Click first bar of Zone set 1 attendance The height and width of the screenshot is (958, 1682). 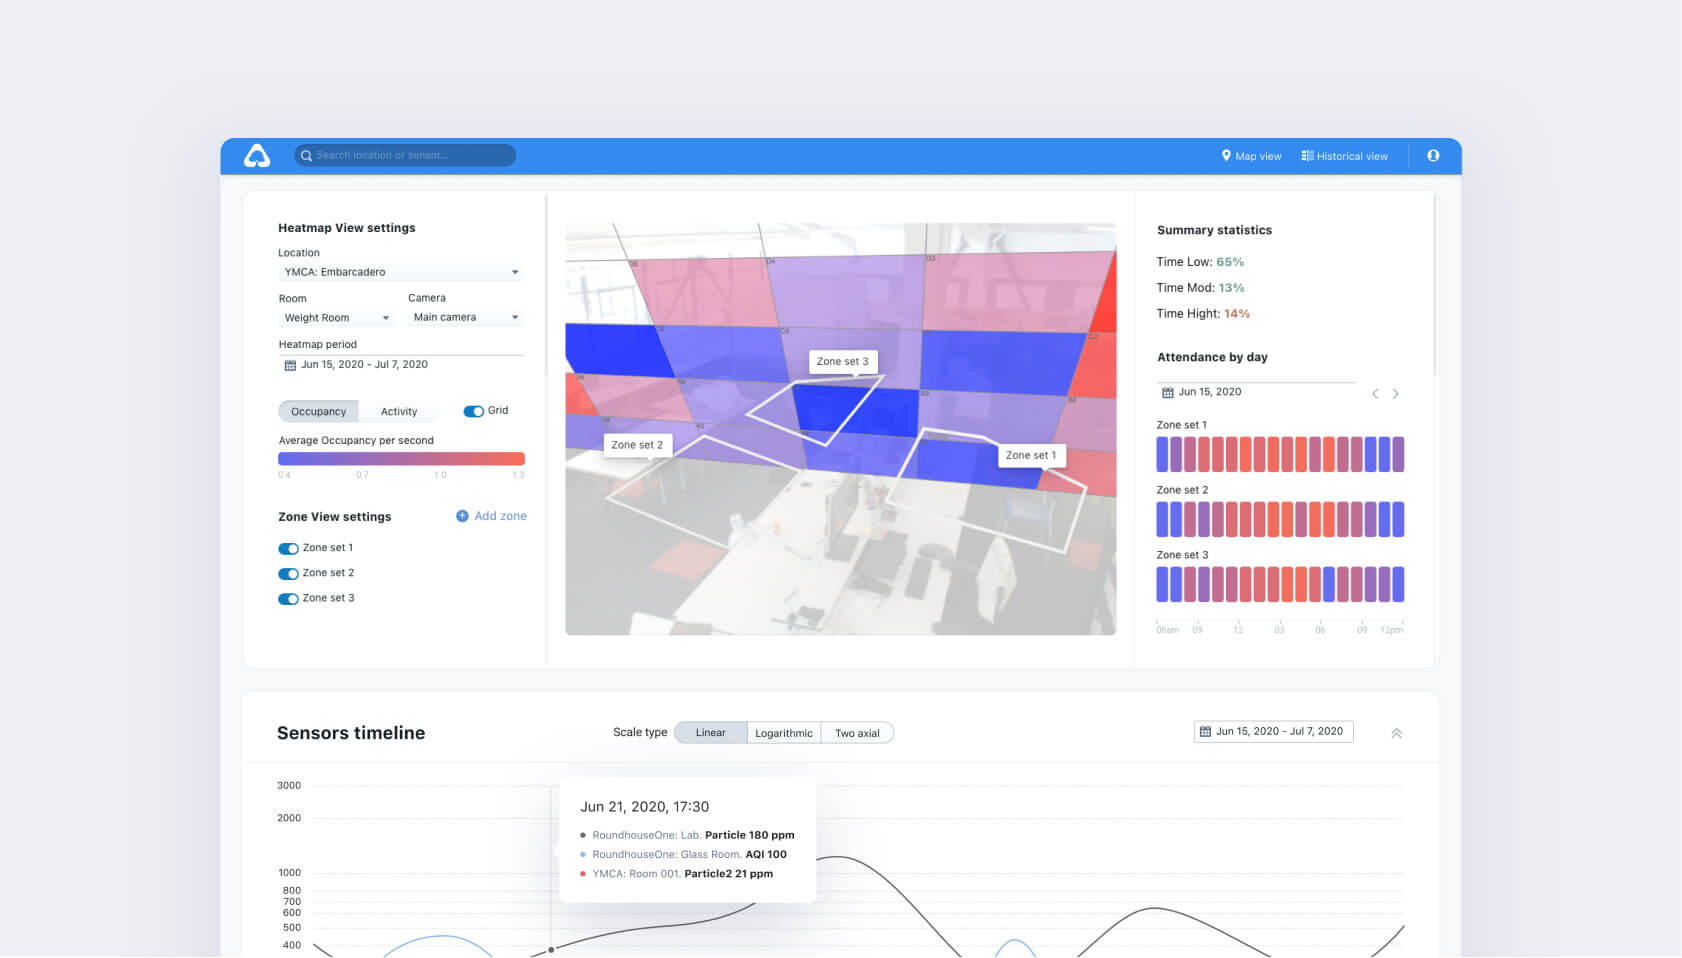pyautogui.click(x=1162, y=454)
